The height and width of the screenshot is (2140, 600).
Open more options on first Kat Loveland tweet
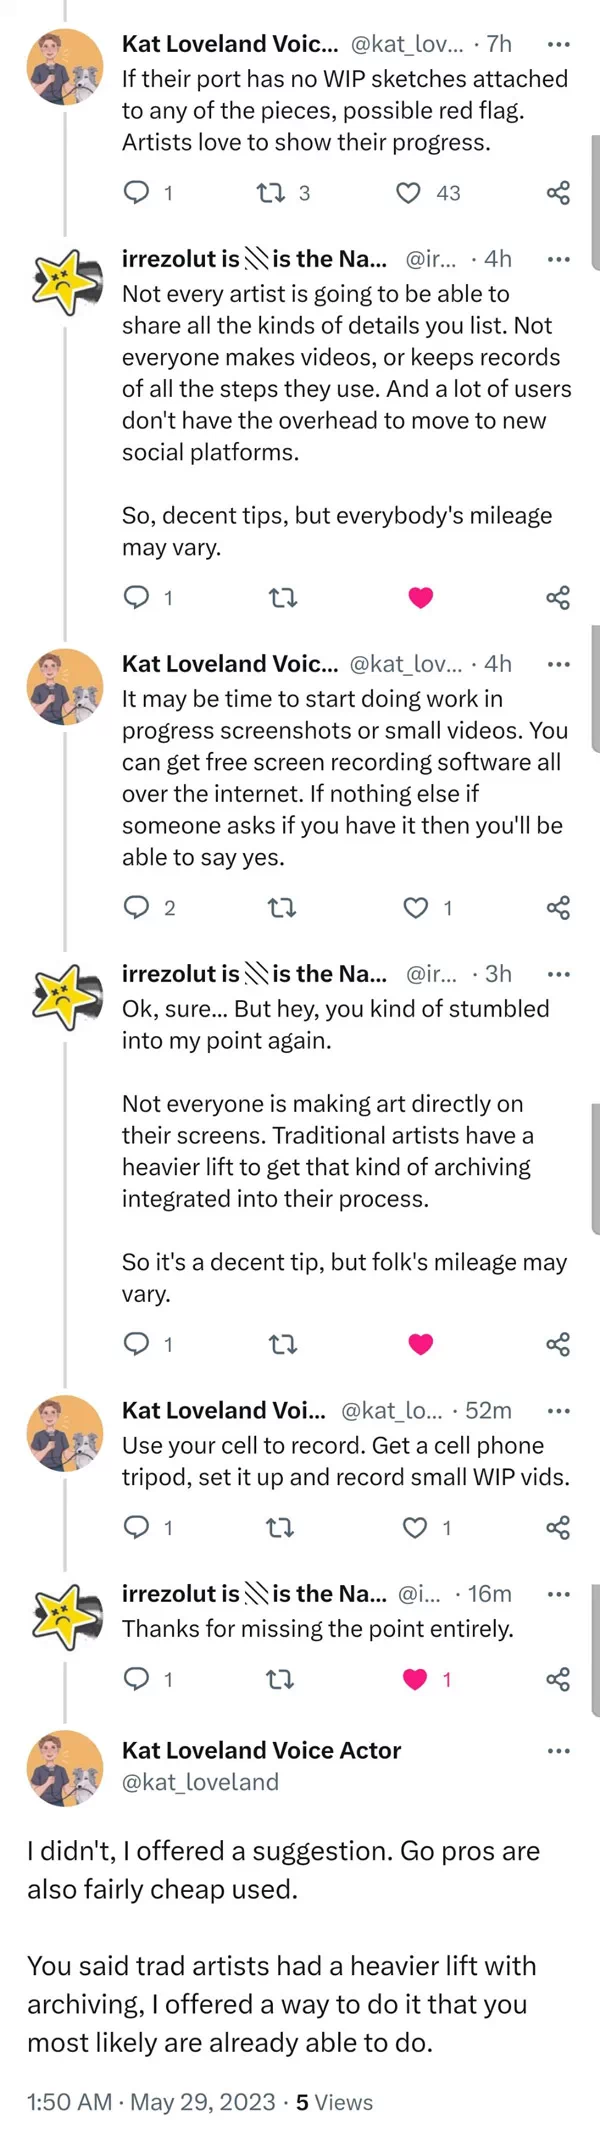coord(558,44)
